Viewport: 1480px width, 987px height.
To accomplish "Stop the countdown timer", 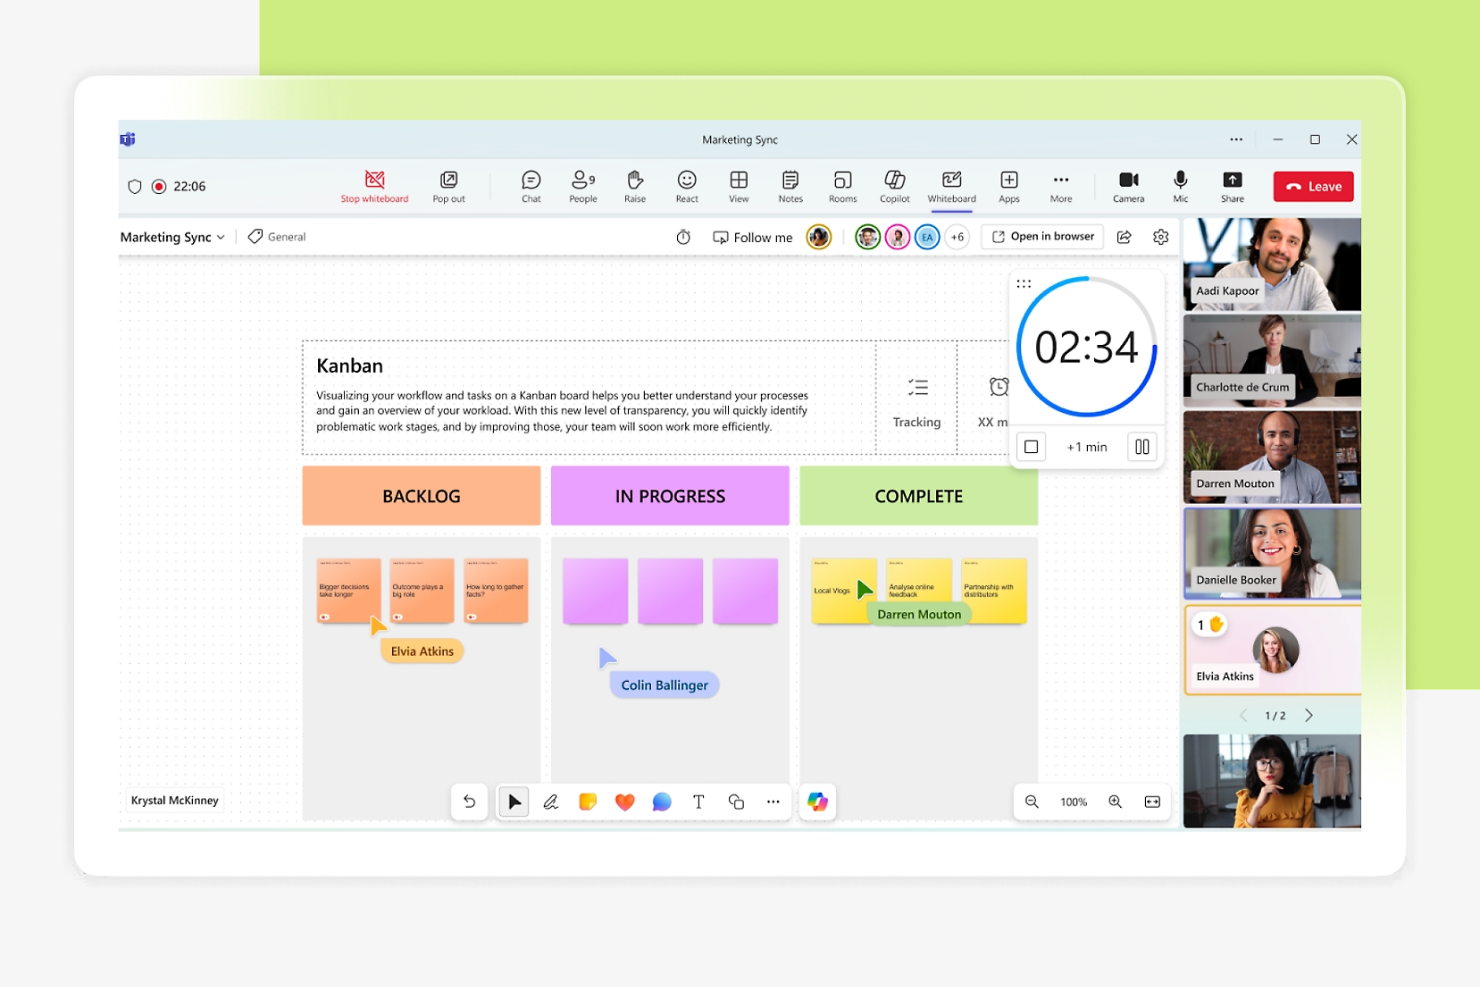I will click(1031, 447).
